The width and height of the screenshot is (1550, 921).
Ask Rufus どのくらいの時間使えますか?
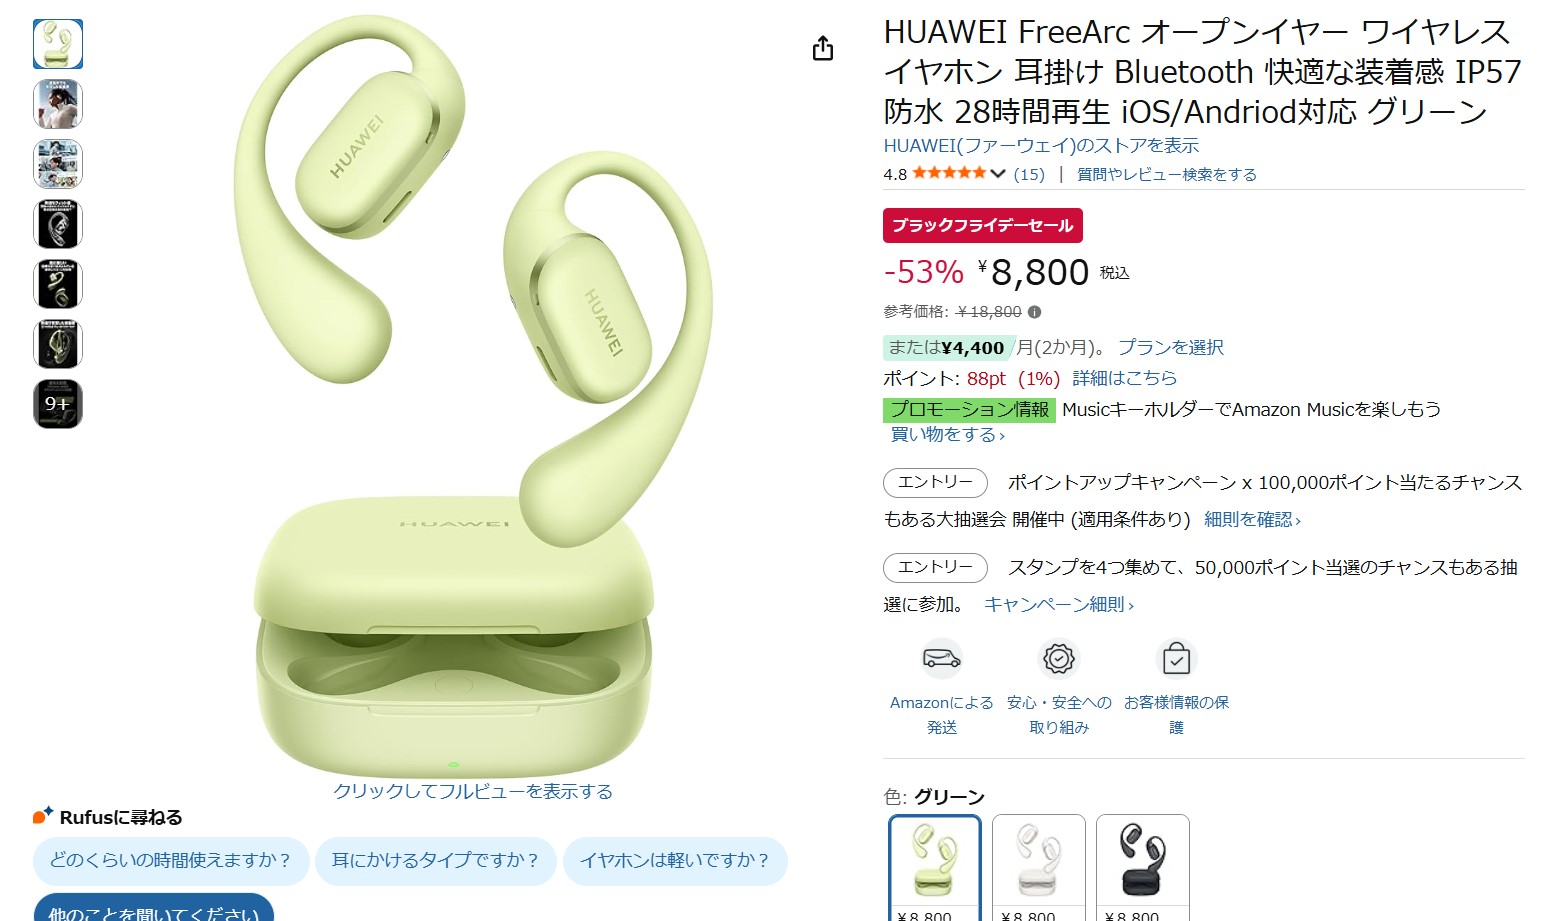171,861
